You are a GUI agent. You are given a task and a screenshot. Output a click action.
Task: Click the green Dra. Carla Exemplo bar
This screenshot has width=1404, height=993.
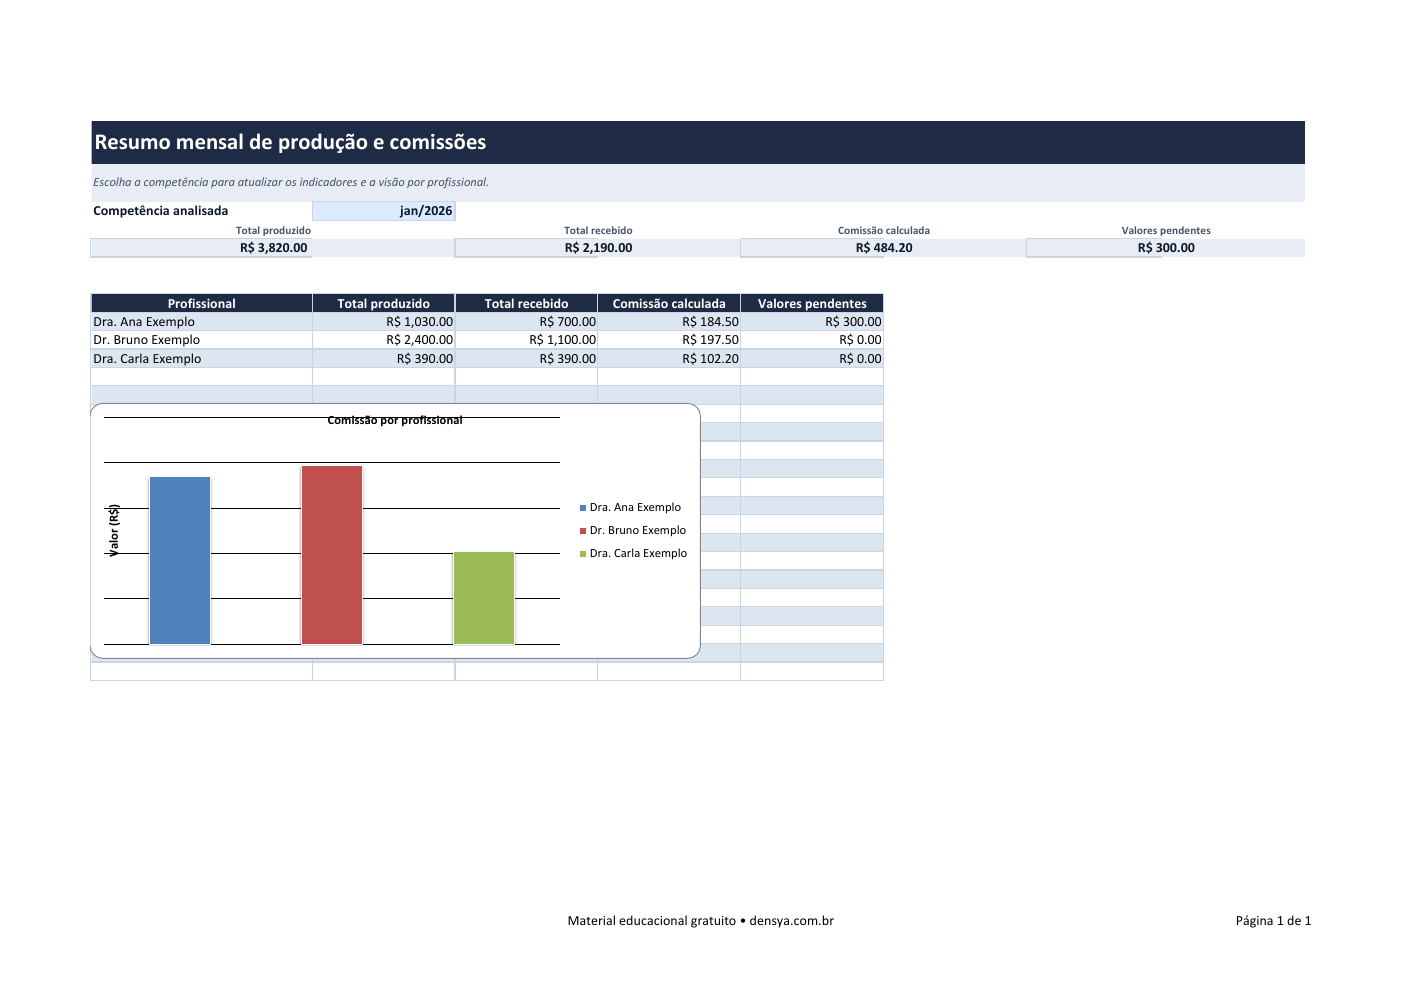484,598
